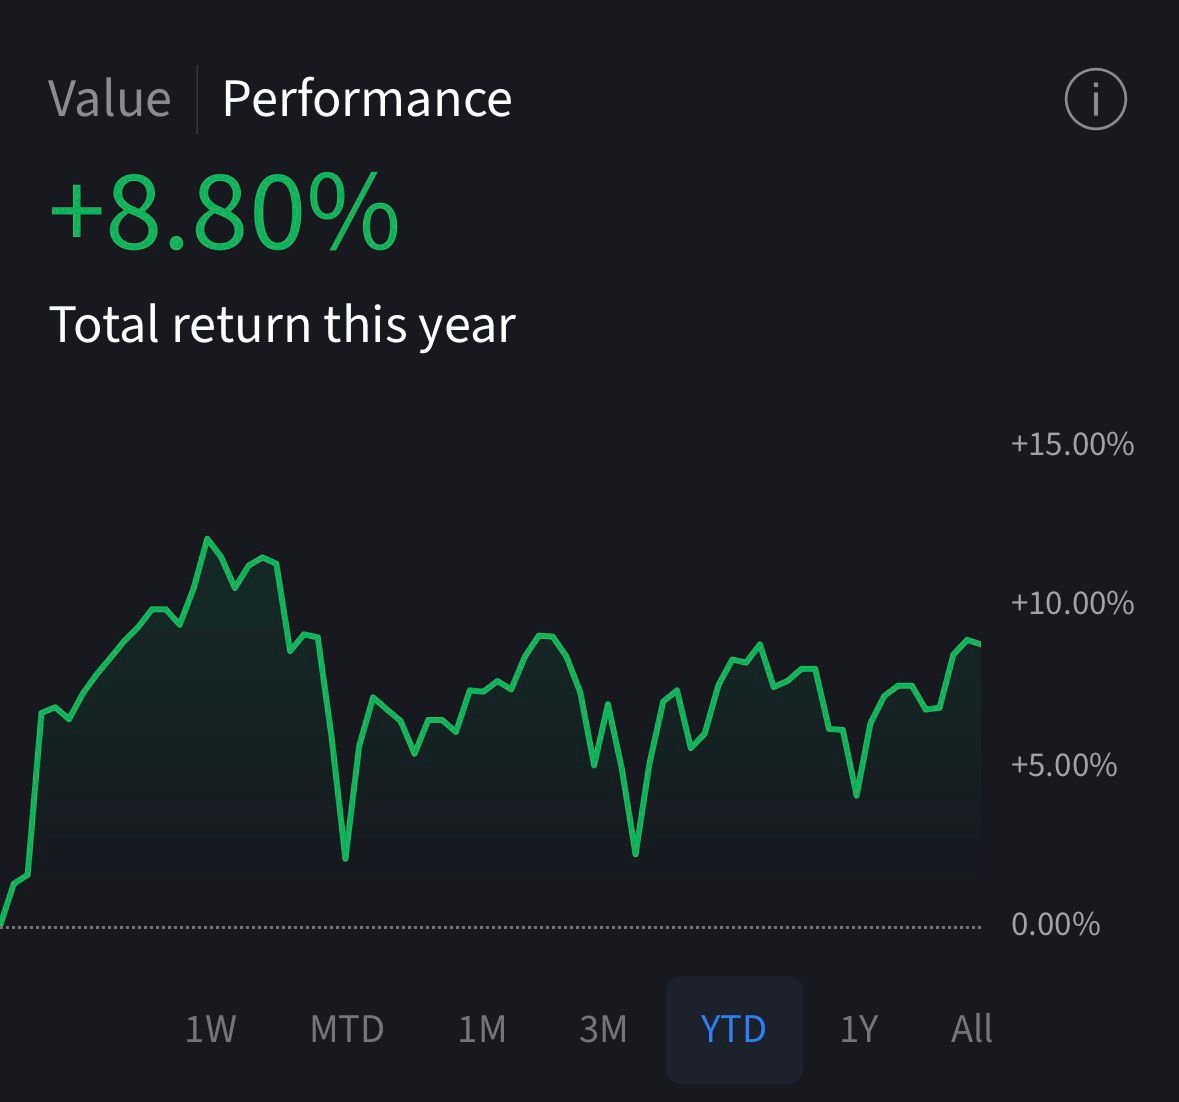Click the "Total return this year" label
The height and width of the screenshot is (1102, 1179).
point(282,325)
